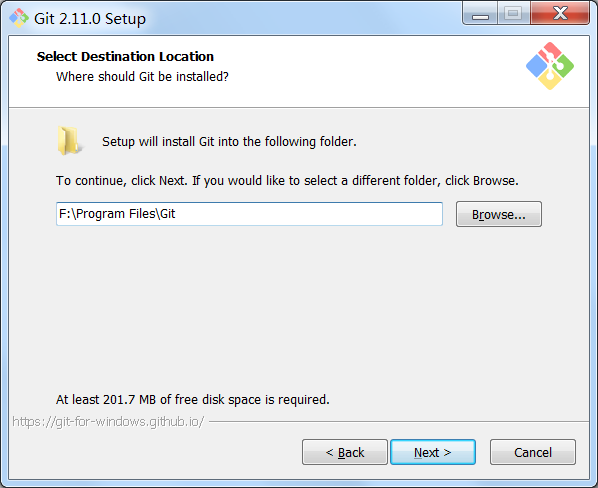Click inside the destination path field
The height and width of the screenshot is (488, 598).
point(249,214)
